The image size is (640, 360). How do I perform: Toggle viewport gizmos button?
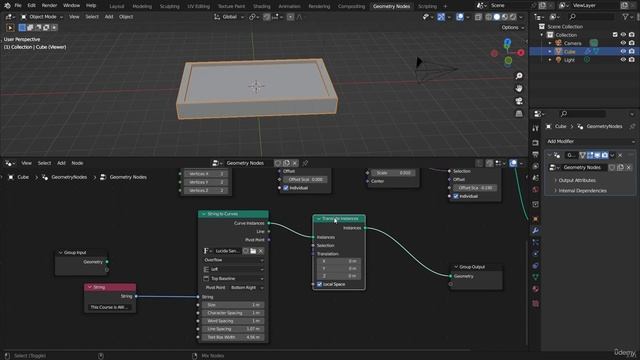pyautogui.click(x=441, y=17)
